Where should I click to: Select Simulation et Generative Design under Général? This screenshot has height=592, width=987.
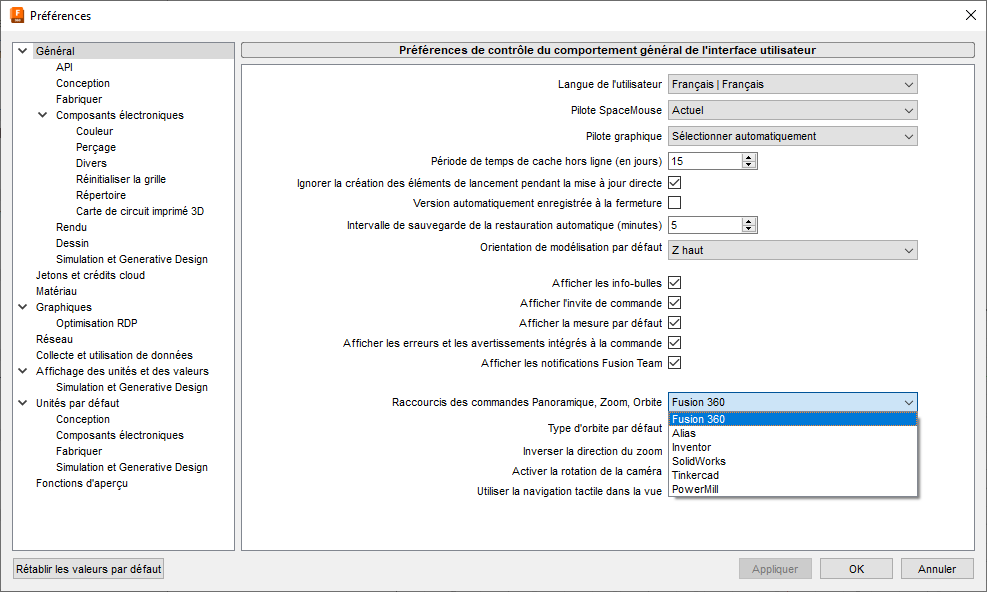coord(132,259)
